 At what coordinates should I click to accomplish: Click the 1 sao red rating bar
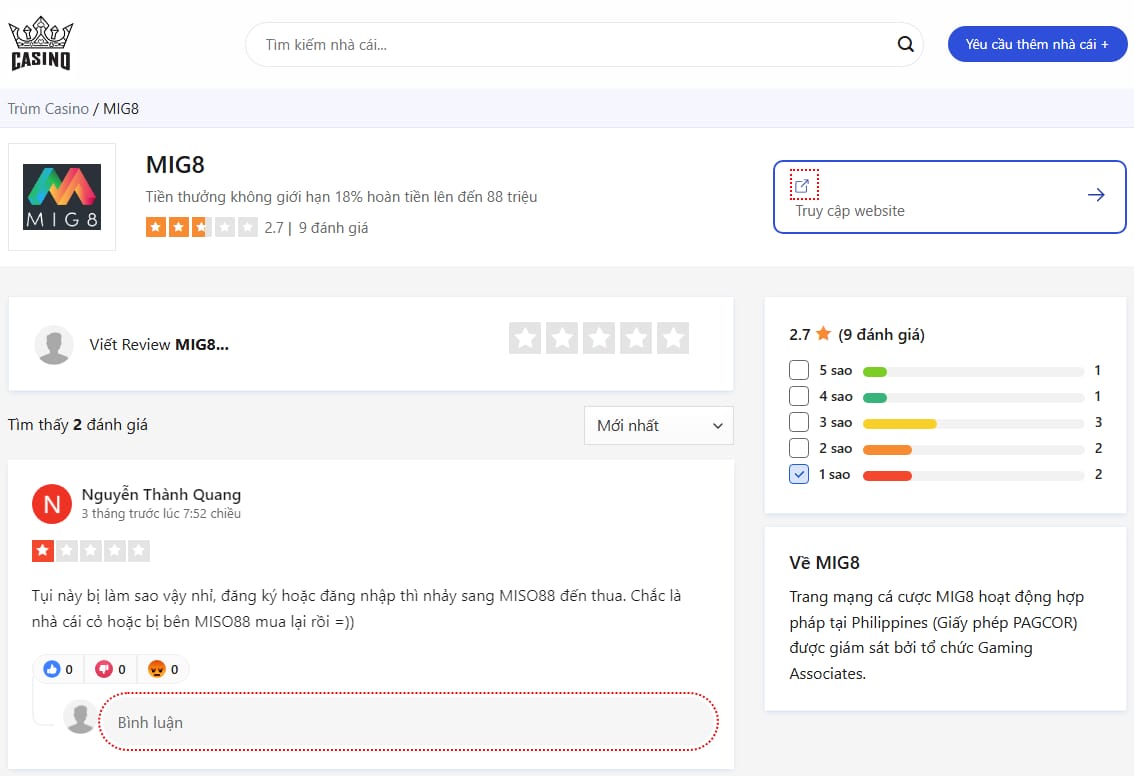tap(973, 475)
